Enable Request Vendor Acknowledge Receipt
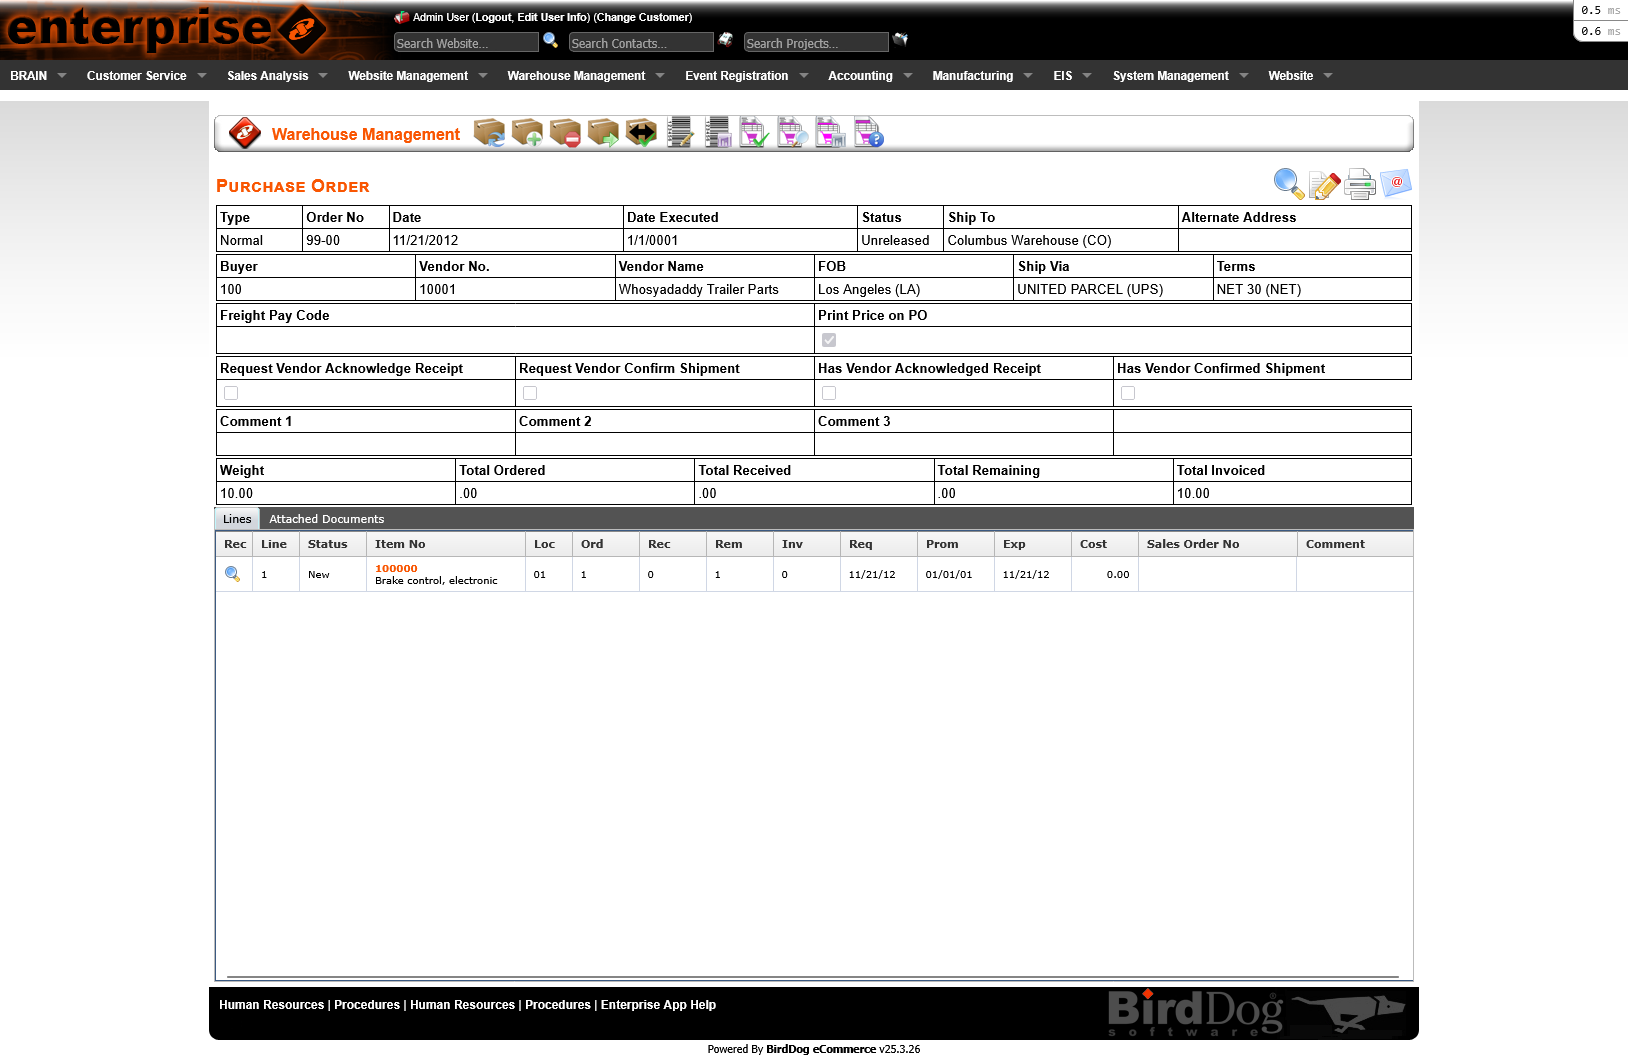1628x1057 pixels. coord(231,393)
